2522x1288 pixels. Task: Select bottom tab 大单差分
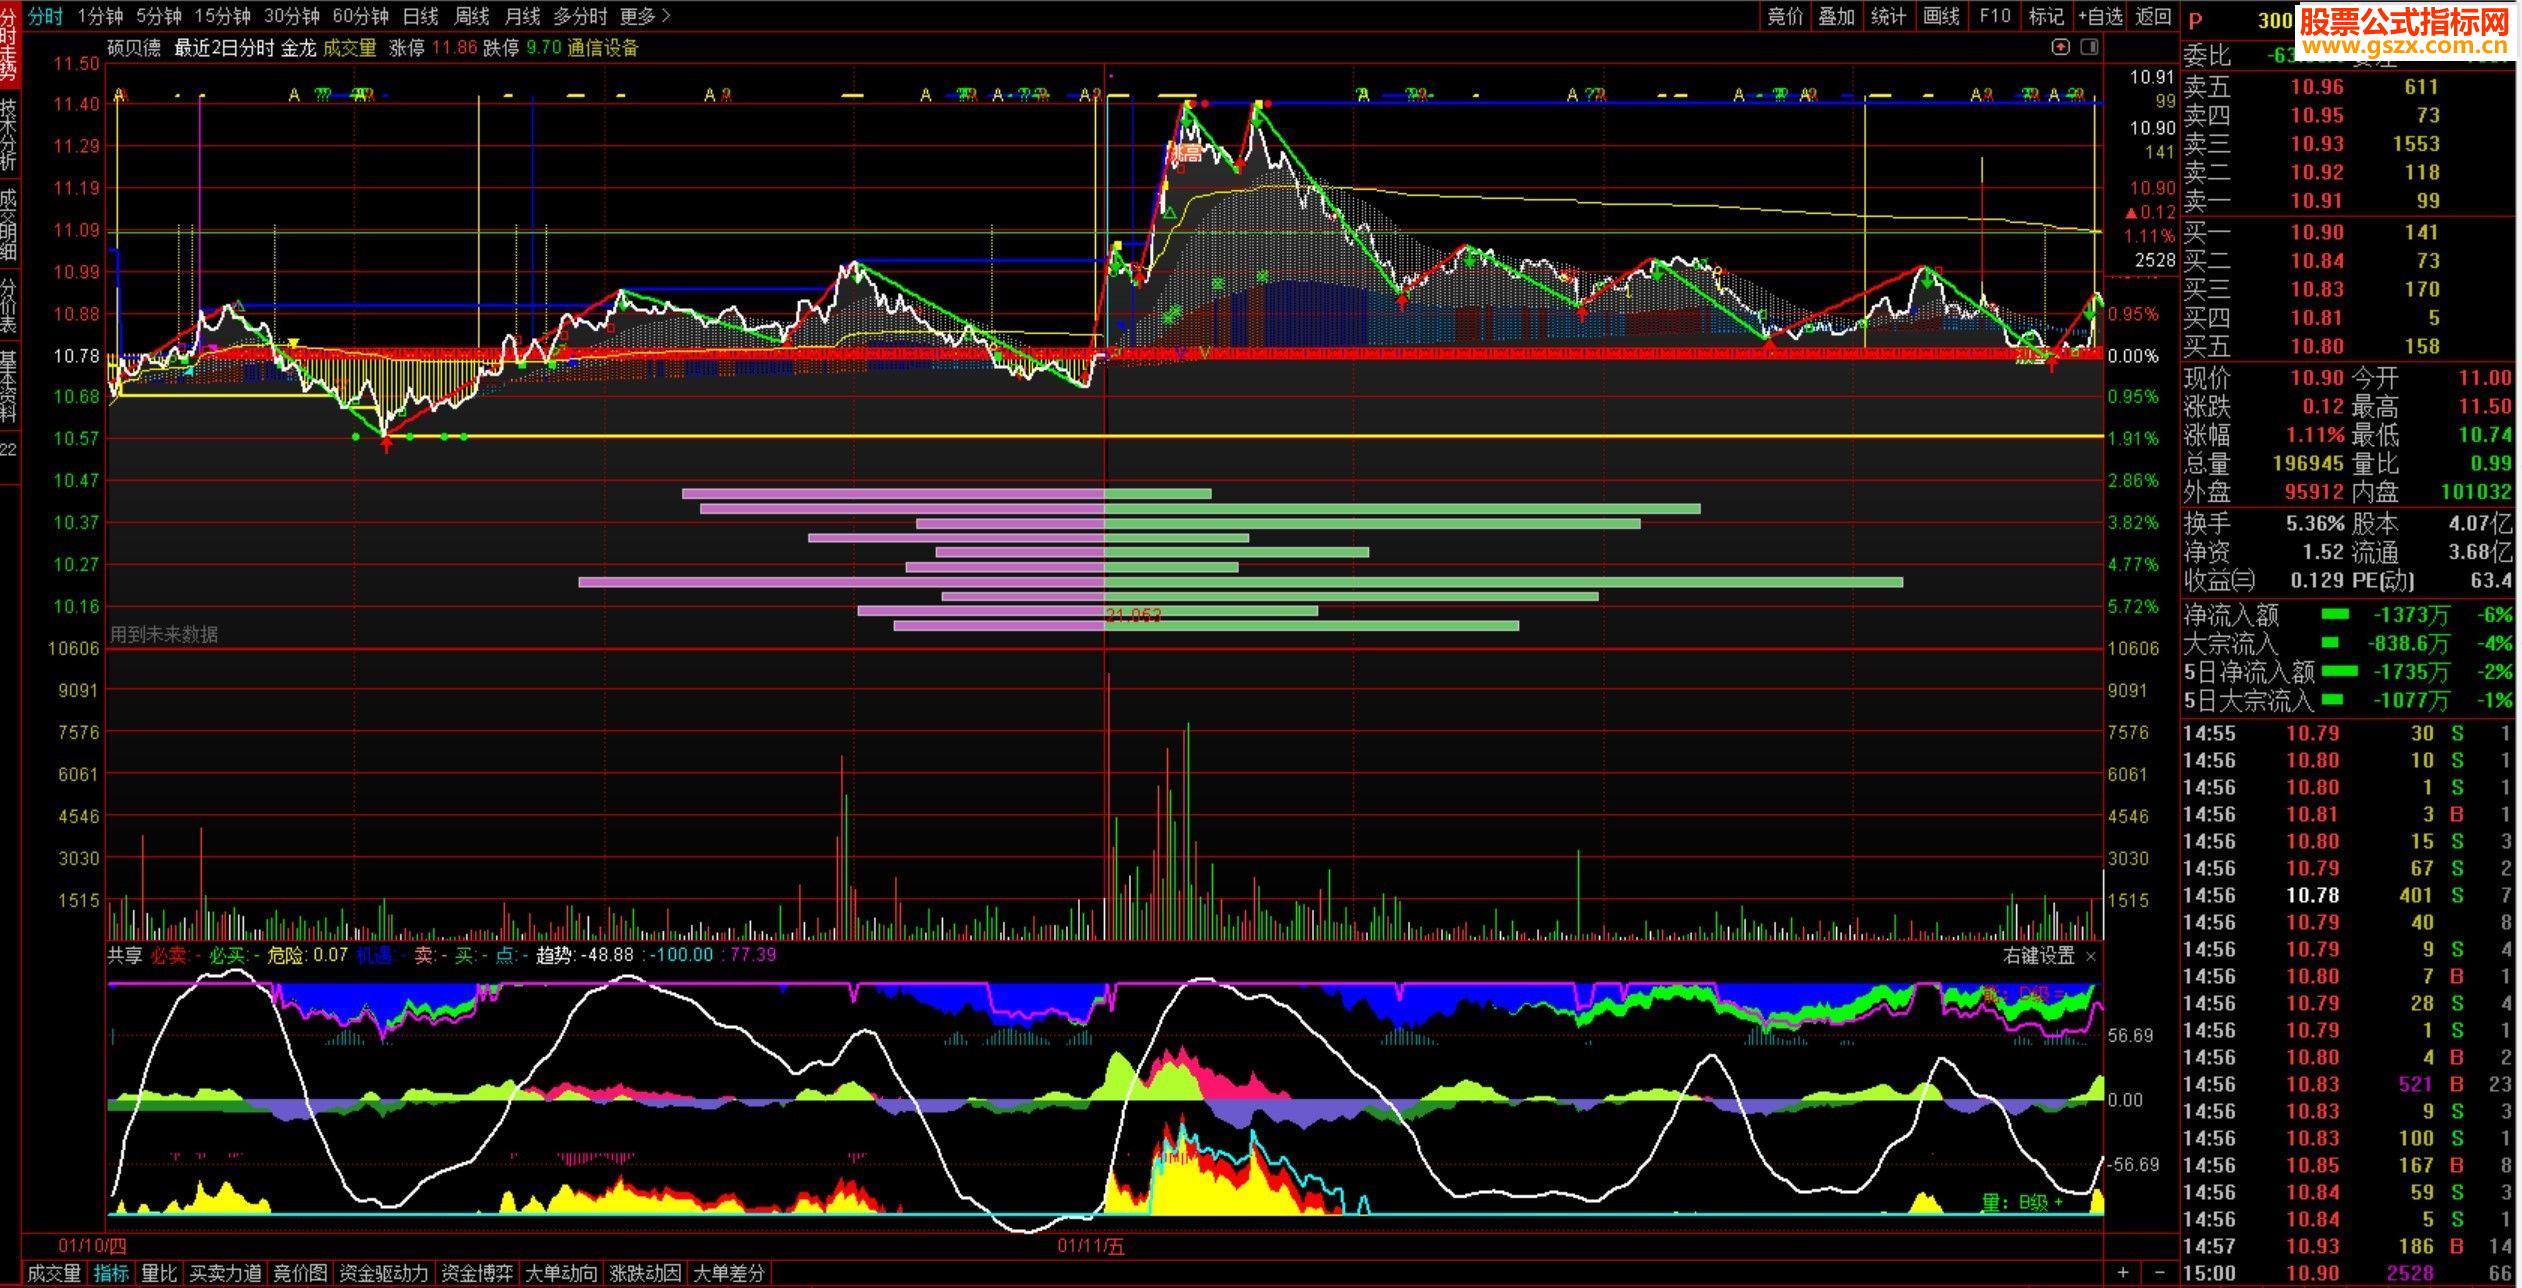(x=729, y=1273)
